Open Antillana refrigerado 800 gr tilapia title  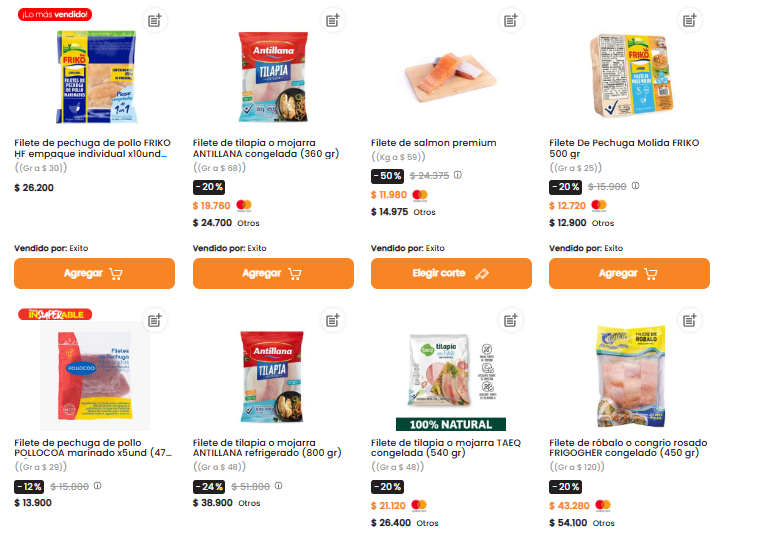271,448
